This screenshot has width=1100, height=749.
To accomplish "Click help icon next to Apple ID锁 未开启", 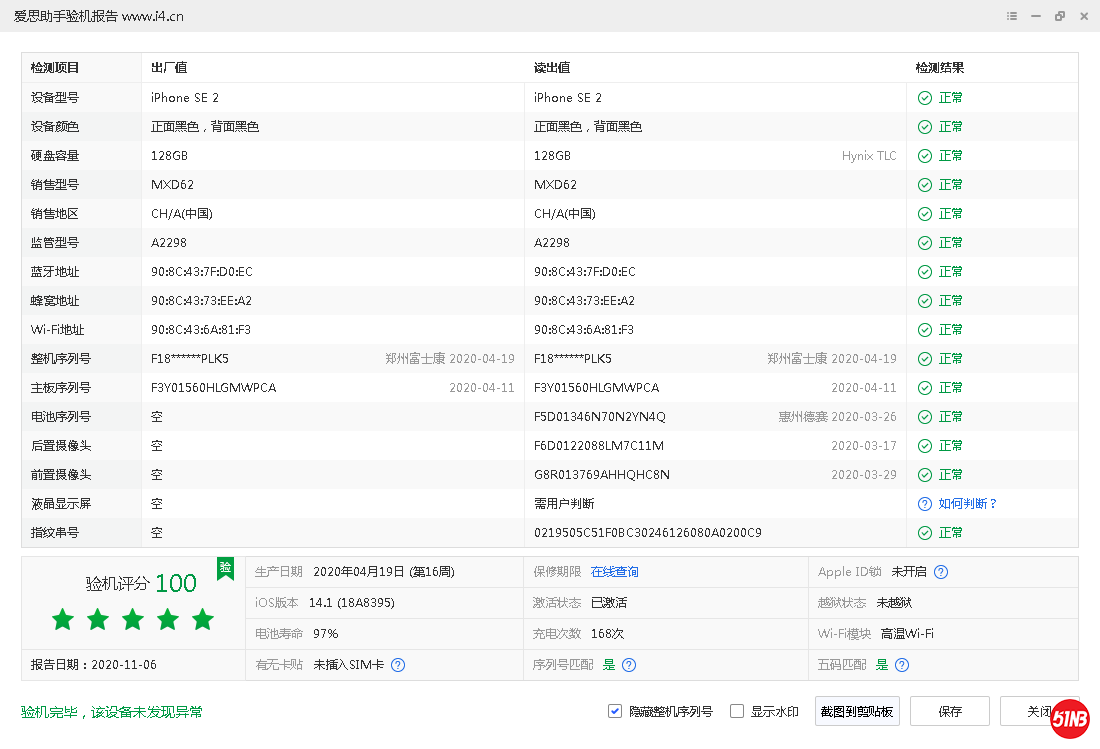I will (x=941, y=572).
